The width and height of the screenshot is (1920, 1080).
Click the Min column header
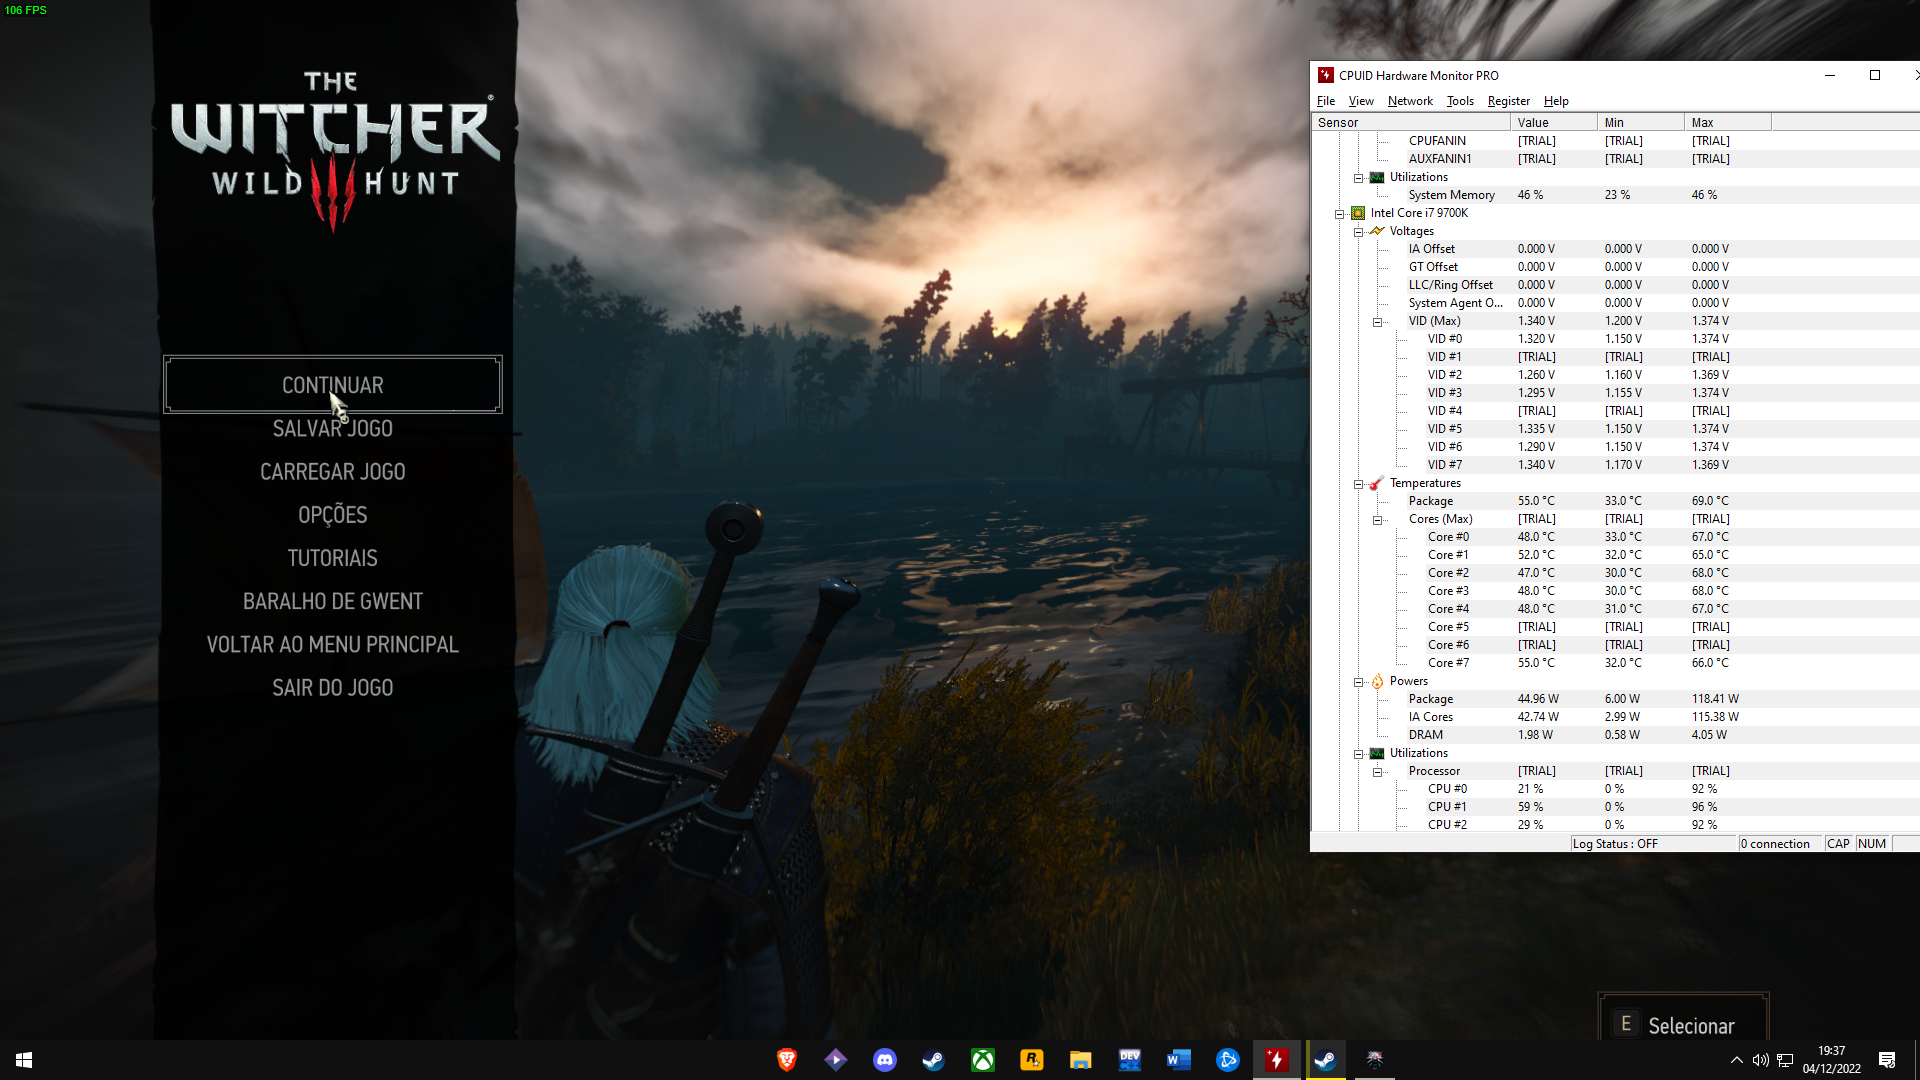[x=1640, y=122]
